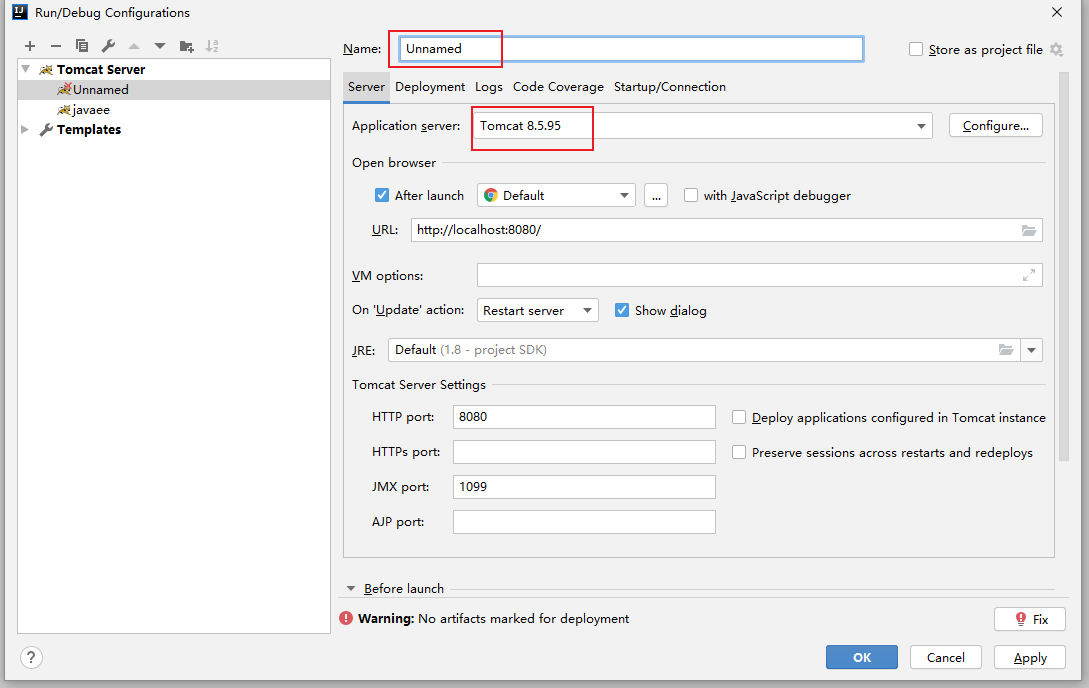
Task: Click the OK button
Action: pos(862,657)
